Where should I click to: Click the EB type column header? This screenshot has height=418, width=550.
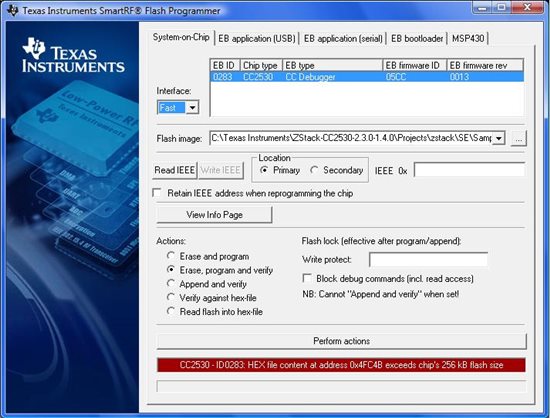[x=332, y=65]
